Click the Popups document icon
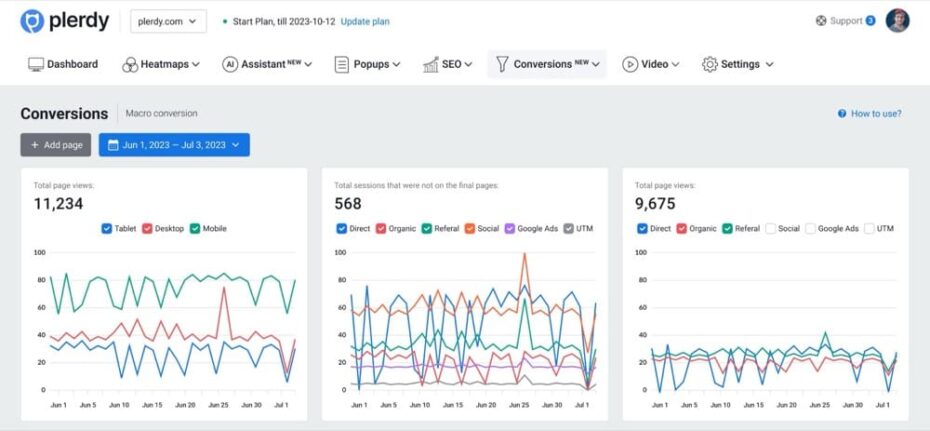The width and height of the screenshot is (930, 431). 341,64
